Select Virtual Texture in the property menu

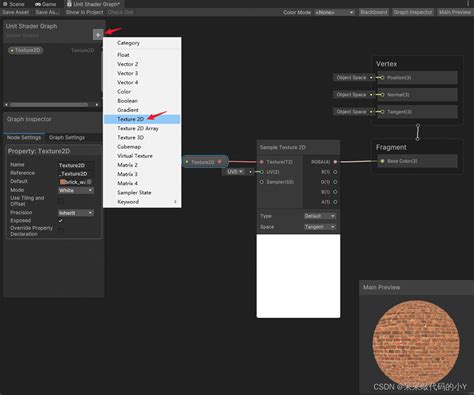(x=142, y=156)
